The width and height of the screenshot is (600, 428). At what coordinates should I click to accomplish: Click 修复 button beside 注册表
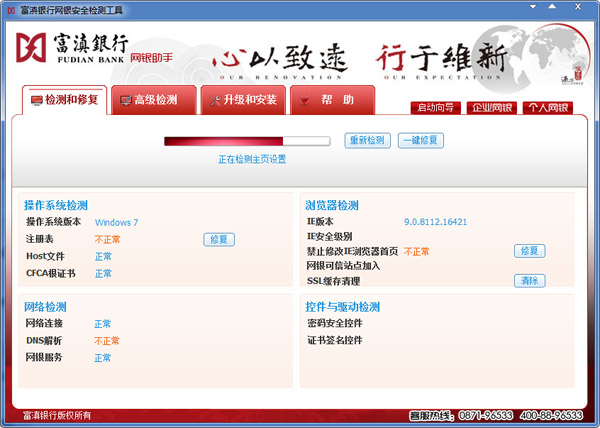coord(219,240)
